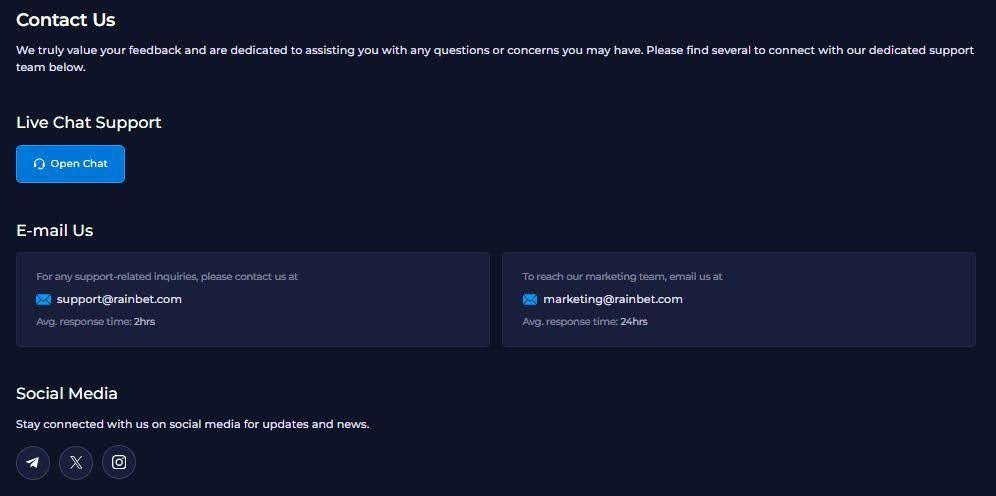Open the Instagram profile icon
996x496 pixels.
119,462
